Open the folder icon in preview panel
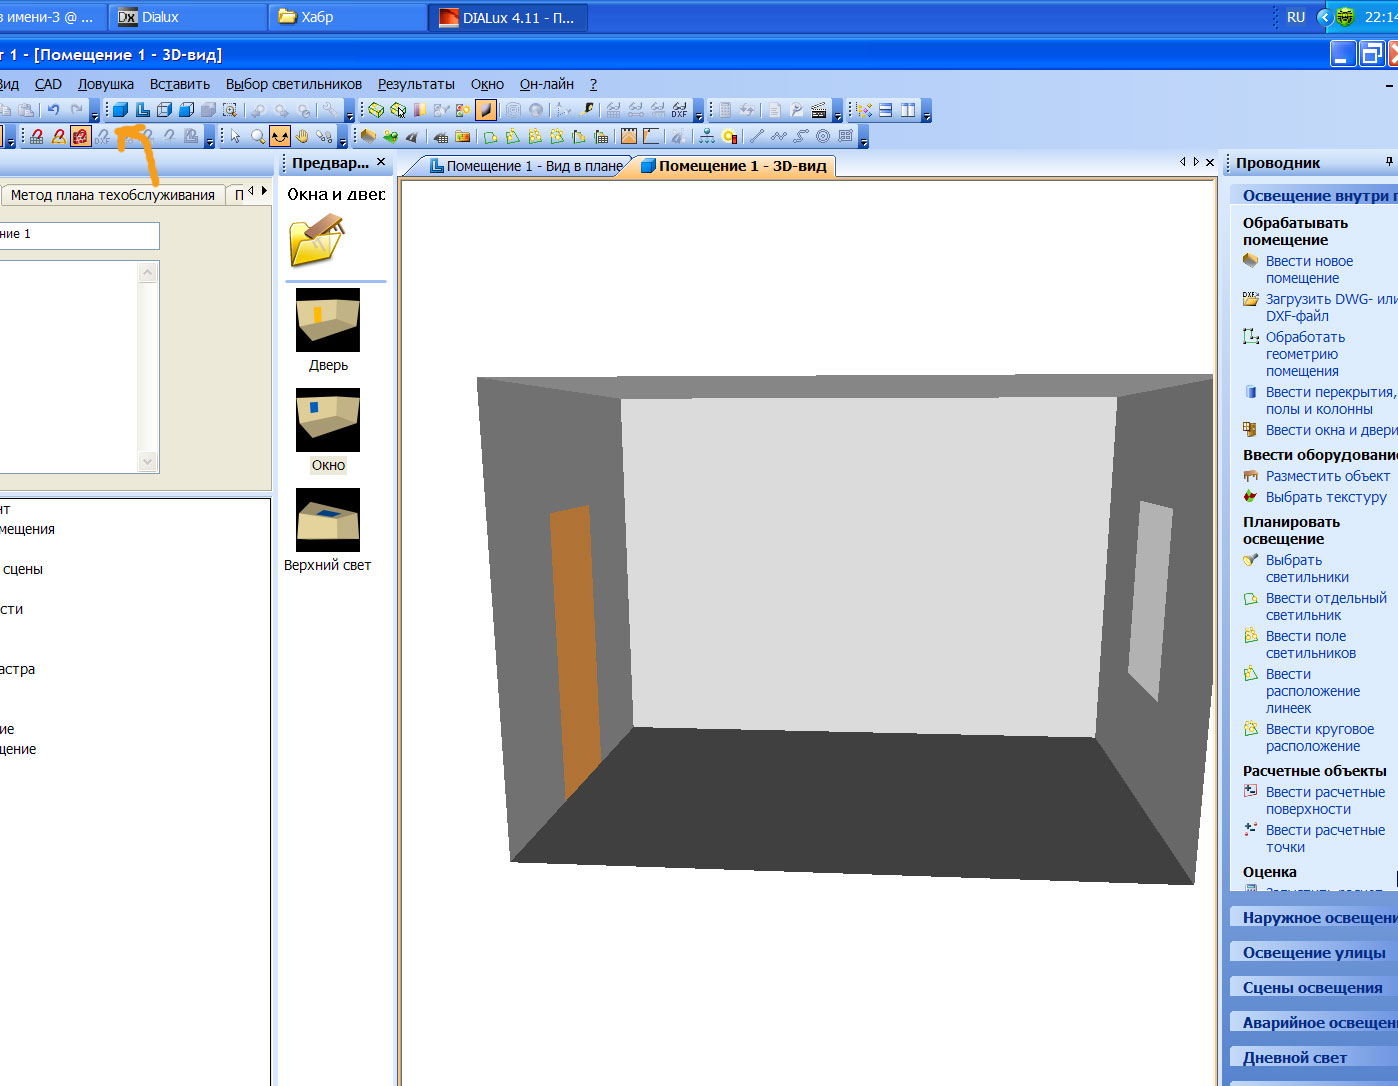Viewport: 1398px width, 1086px height. (316, 241)
